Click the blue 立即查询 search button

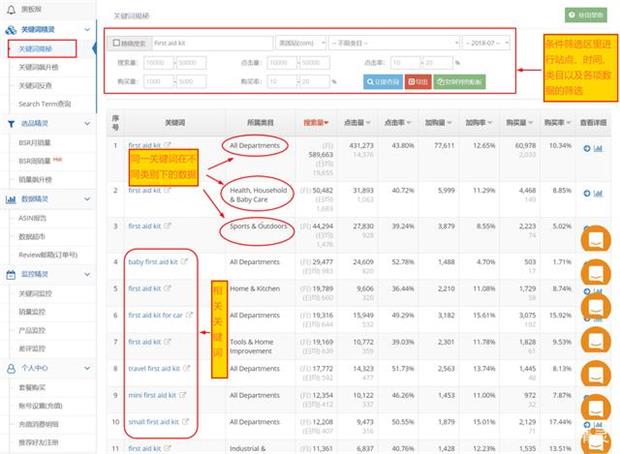(x=383, y=81)
